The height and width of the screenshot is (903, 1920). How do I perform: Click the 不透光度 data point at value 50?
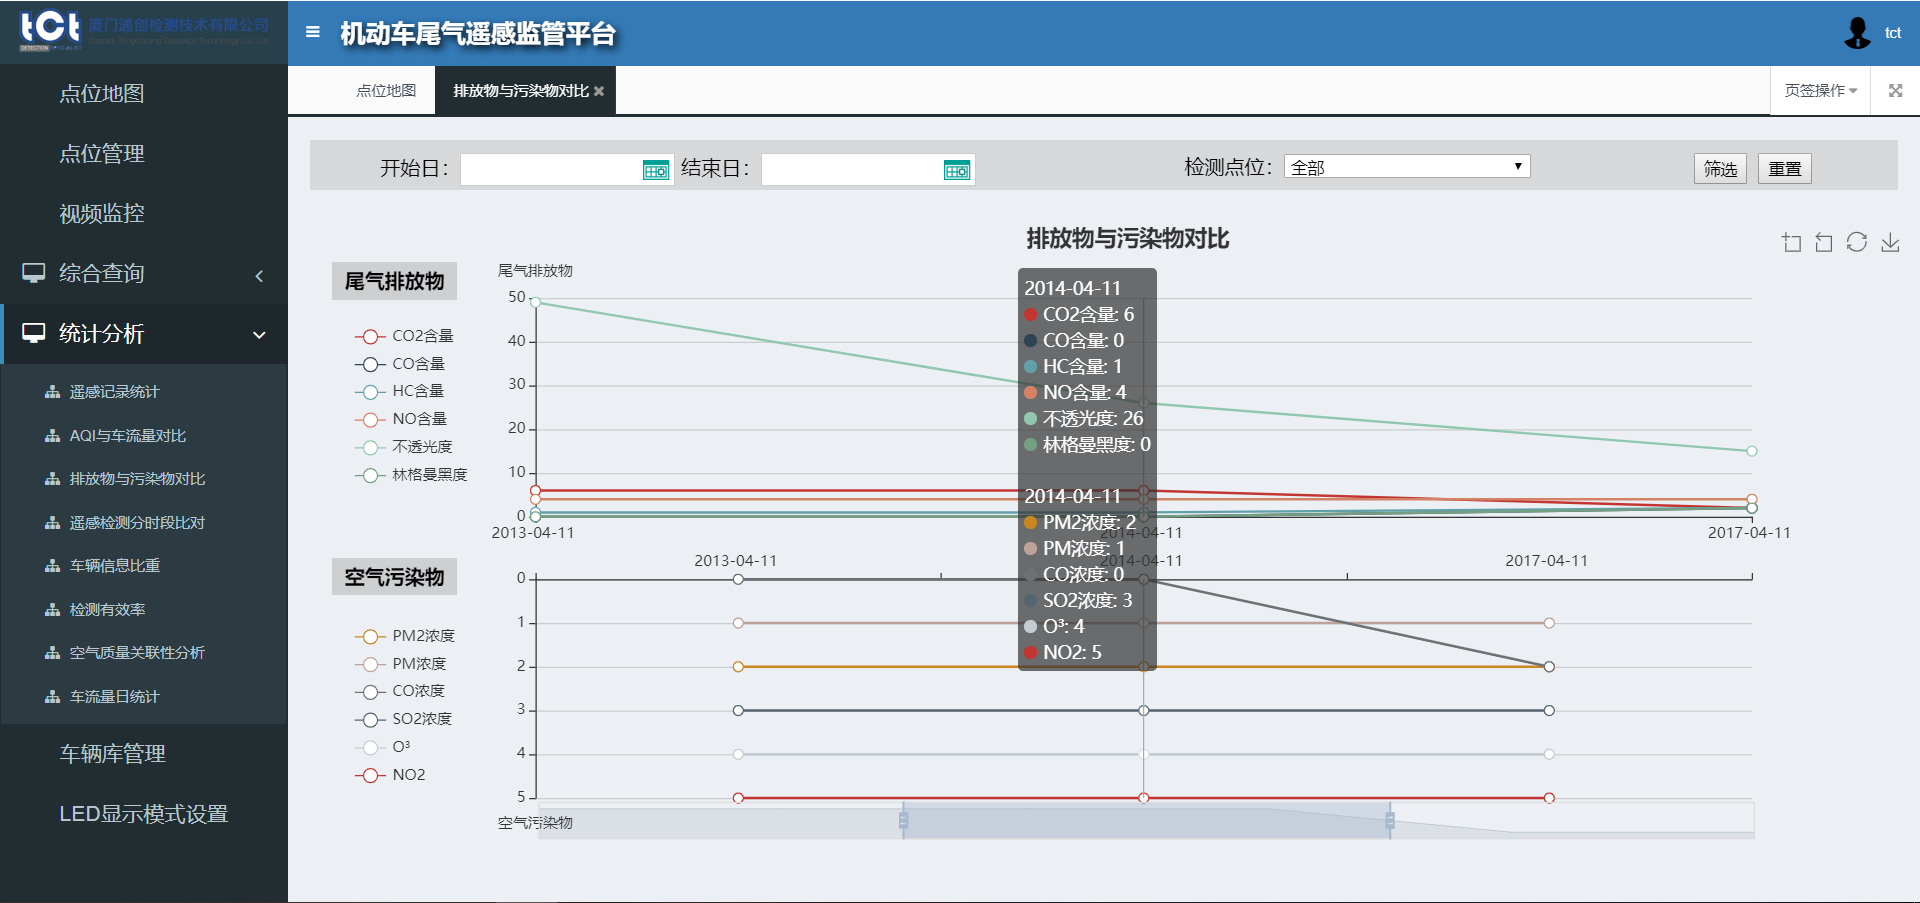point(536,302)
